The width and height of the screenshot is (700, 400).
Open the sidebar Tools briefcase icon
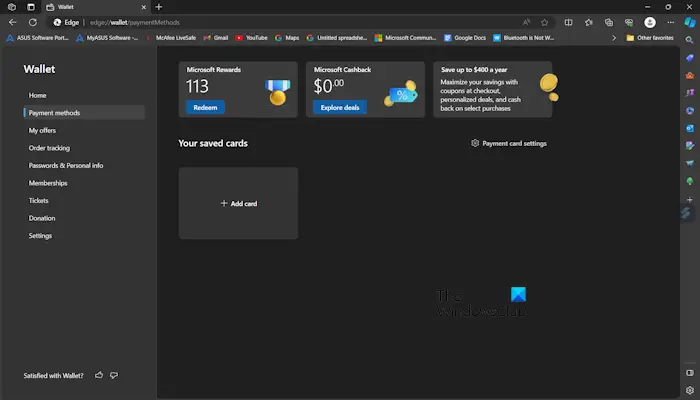tap(690, 75)
